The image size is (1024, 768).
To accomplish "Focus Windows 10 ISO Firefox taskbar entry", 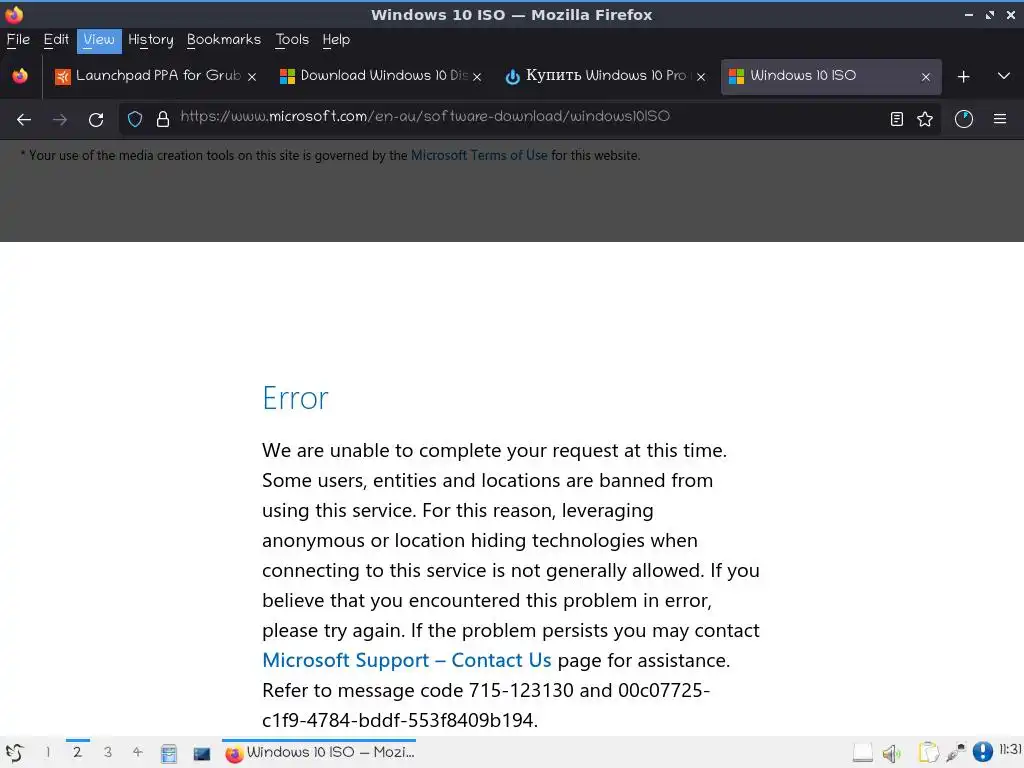I will (319, 752).
